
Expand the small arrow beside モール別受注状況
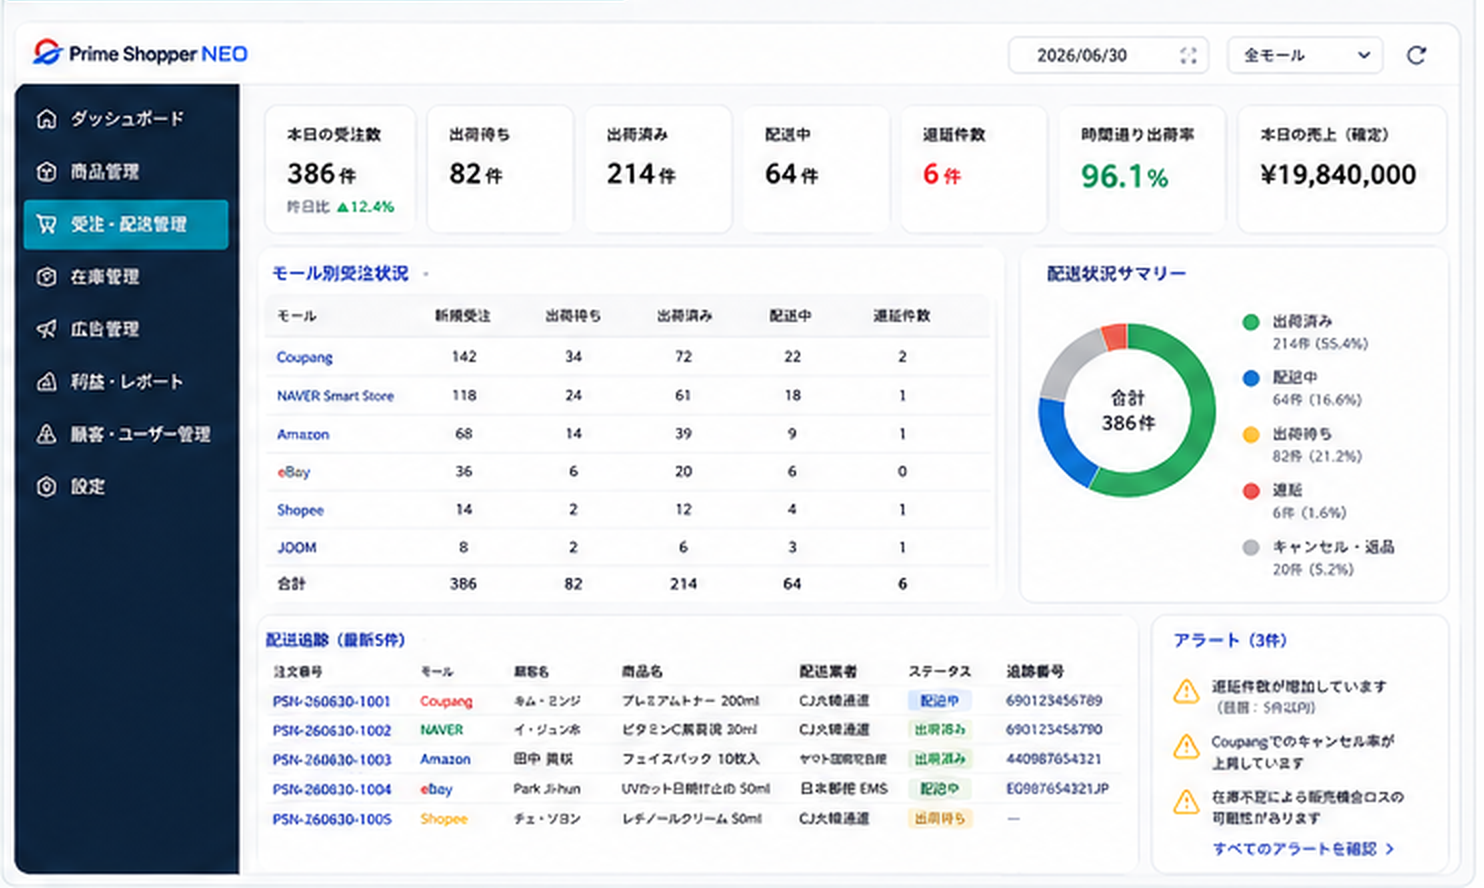point(426,274)
